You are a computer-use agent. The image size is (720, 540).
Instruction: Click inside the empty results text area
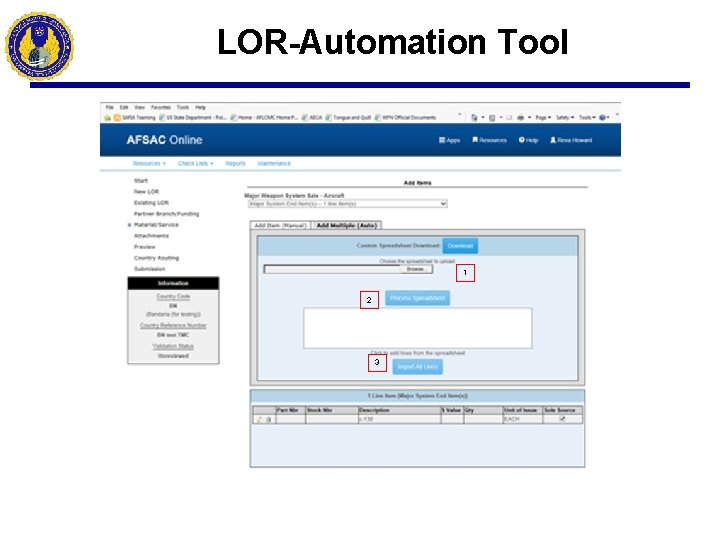(x=418, y=328)
